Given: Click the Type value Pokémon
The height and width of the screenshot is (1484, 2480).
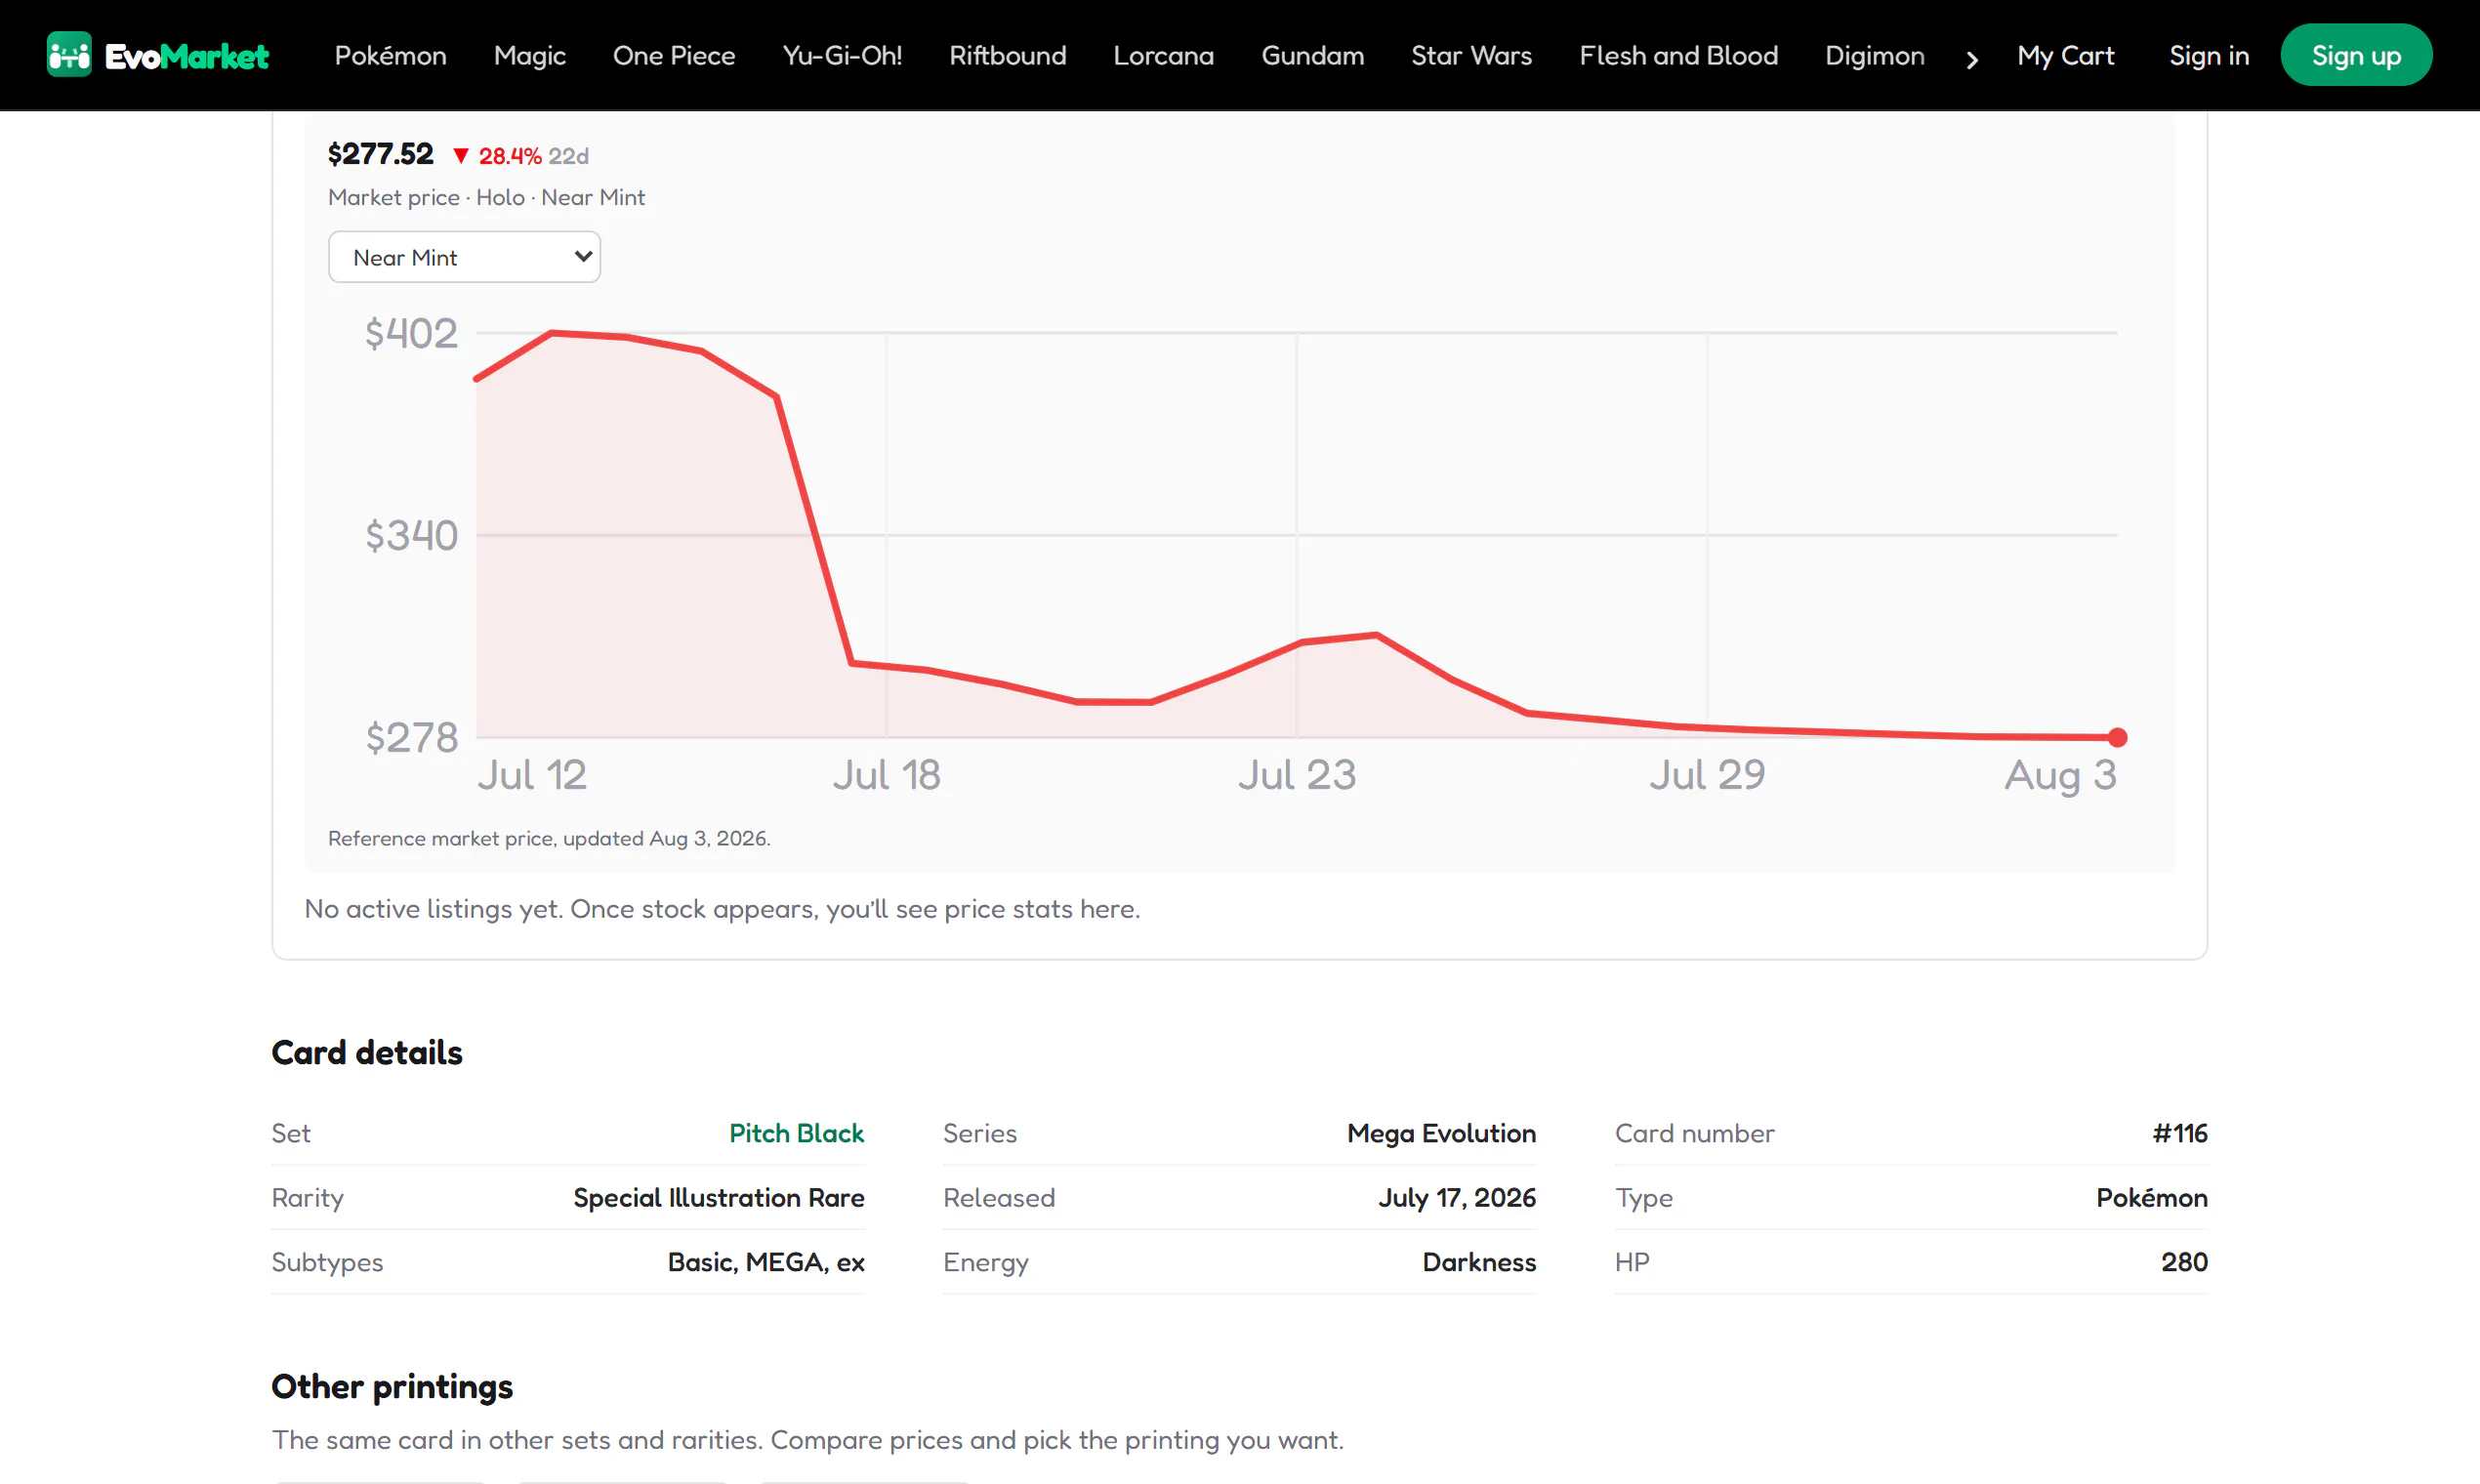Looking at the screenshot, I should 2152,1197.
